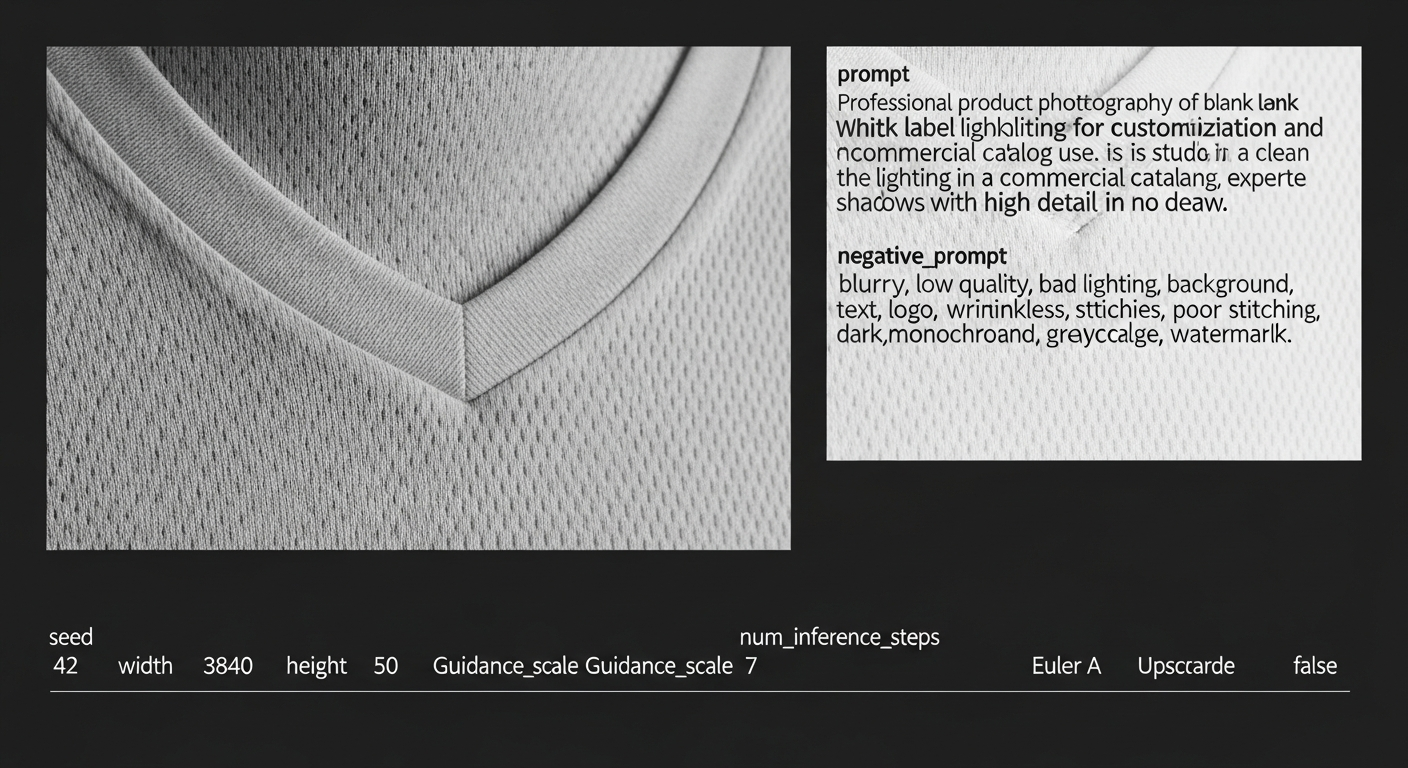Click the "seed" label

[71, 637]
